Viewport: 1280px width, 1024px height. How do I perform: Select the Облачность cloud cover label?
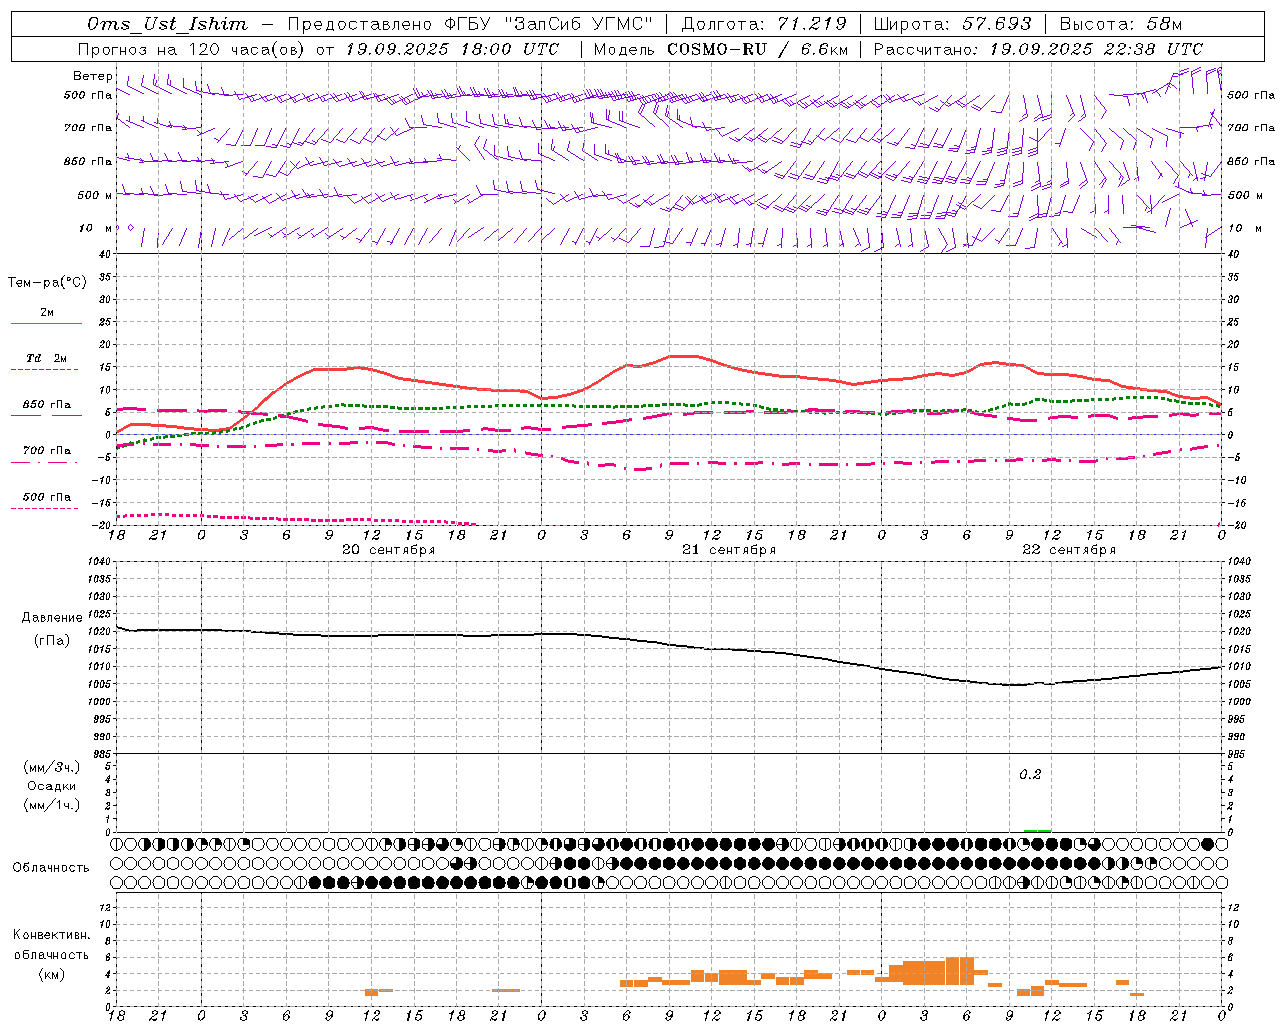coord(51,868)
